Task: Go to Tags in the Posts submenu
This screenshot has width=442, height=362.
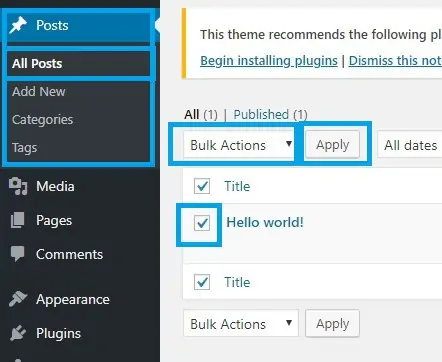Action: (x=24, y=148)
